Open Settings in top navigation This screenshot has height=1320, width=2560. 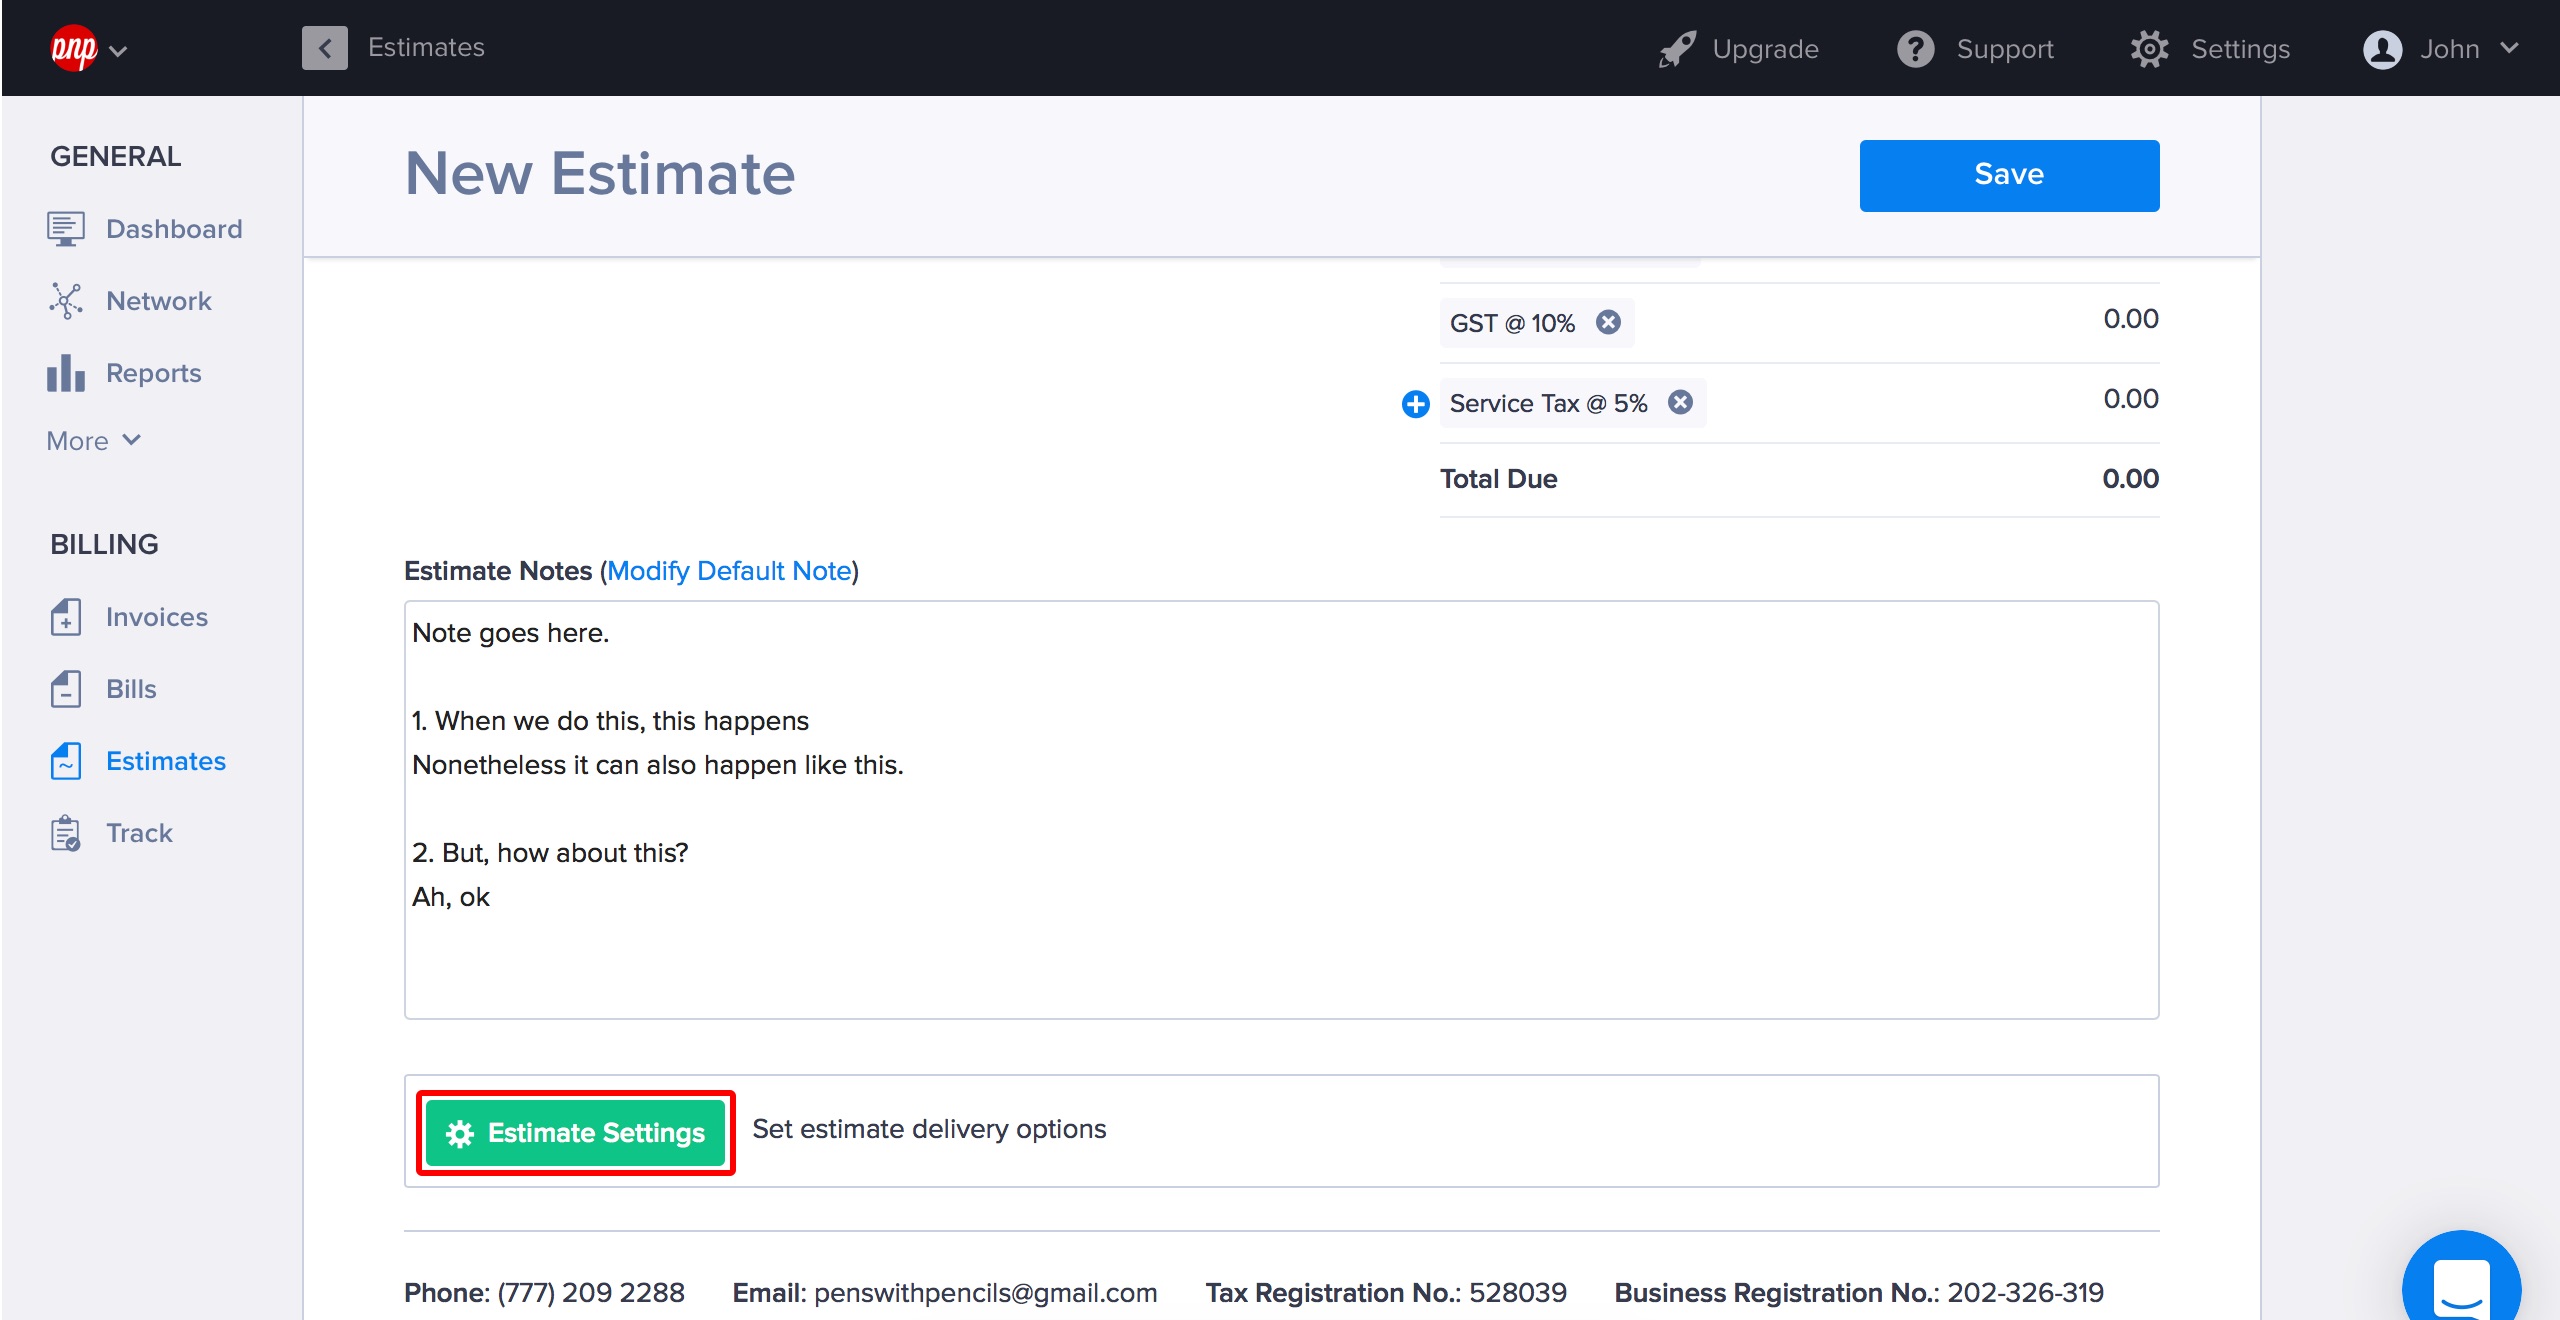[x=2210, y=49]
